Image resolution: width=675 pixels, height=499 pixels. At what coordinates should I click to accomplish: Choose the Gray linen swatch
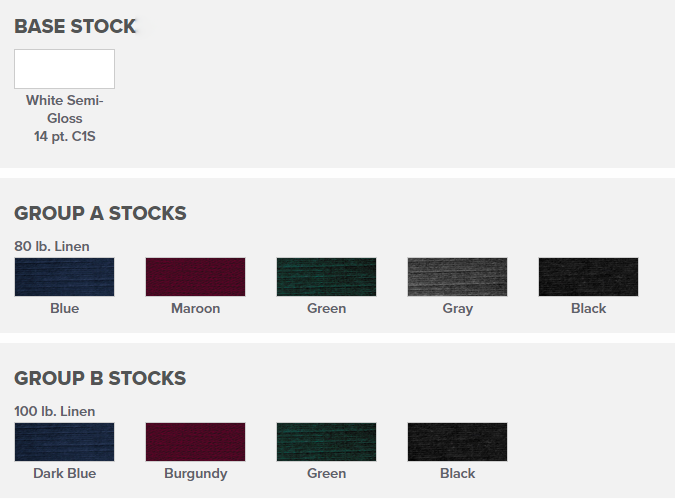[457, 277]
